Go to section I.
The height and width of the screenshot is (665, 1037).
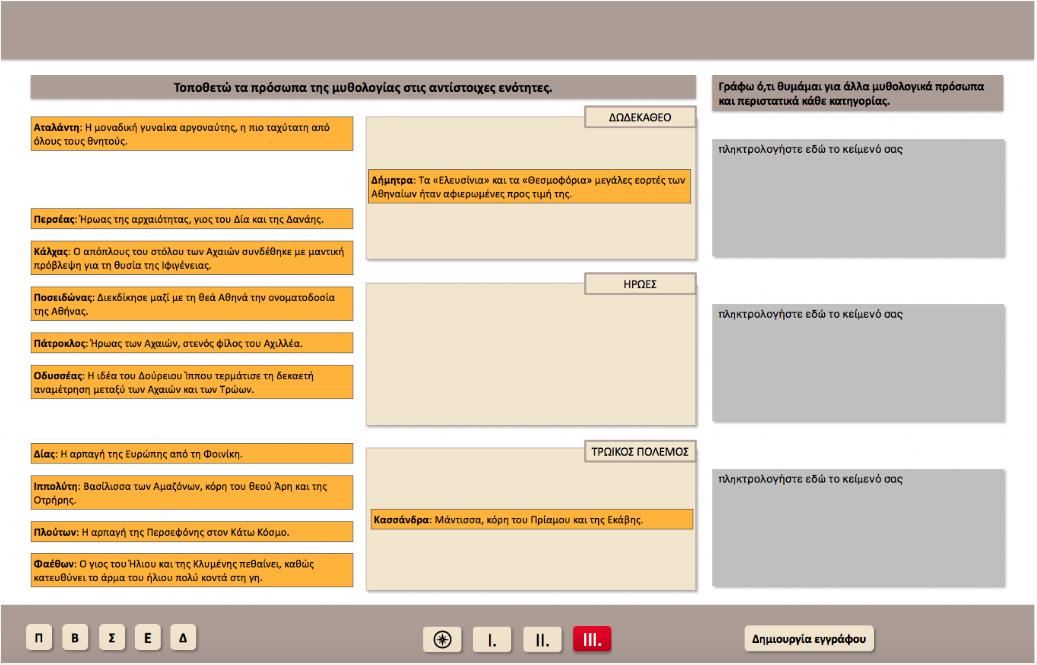click(x=491, y=639)
